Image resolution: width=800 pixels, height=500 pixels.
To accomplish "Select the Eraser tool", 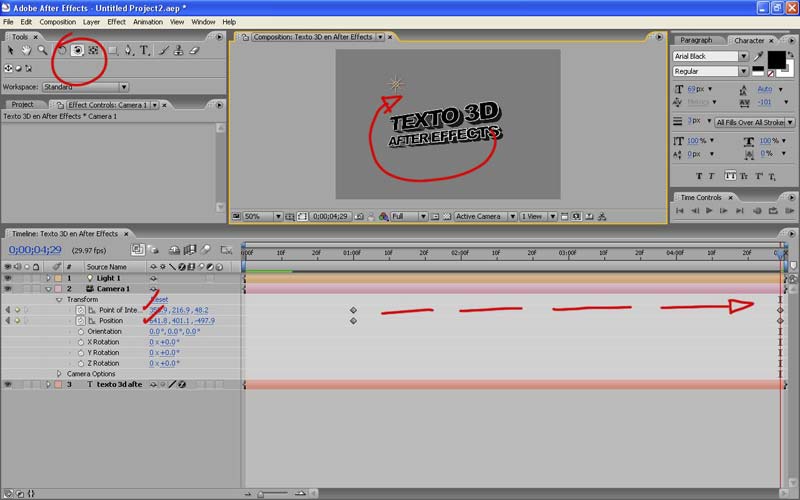I will [194, 50].
